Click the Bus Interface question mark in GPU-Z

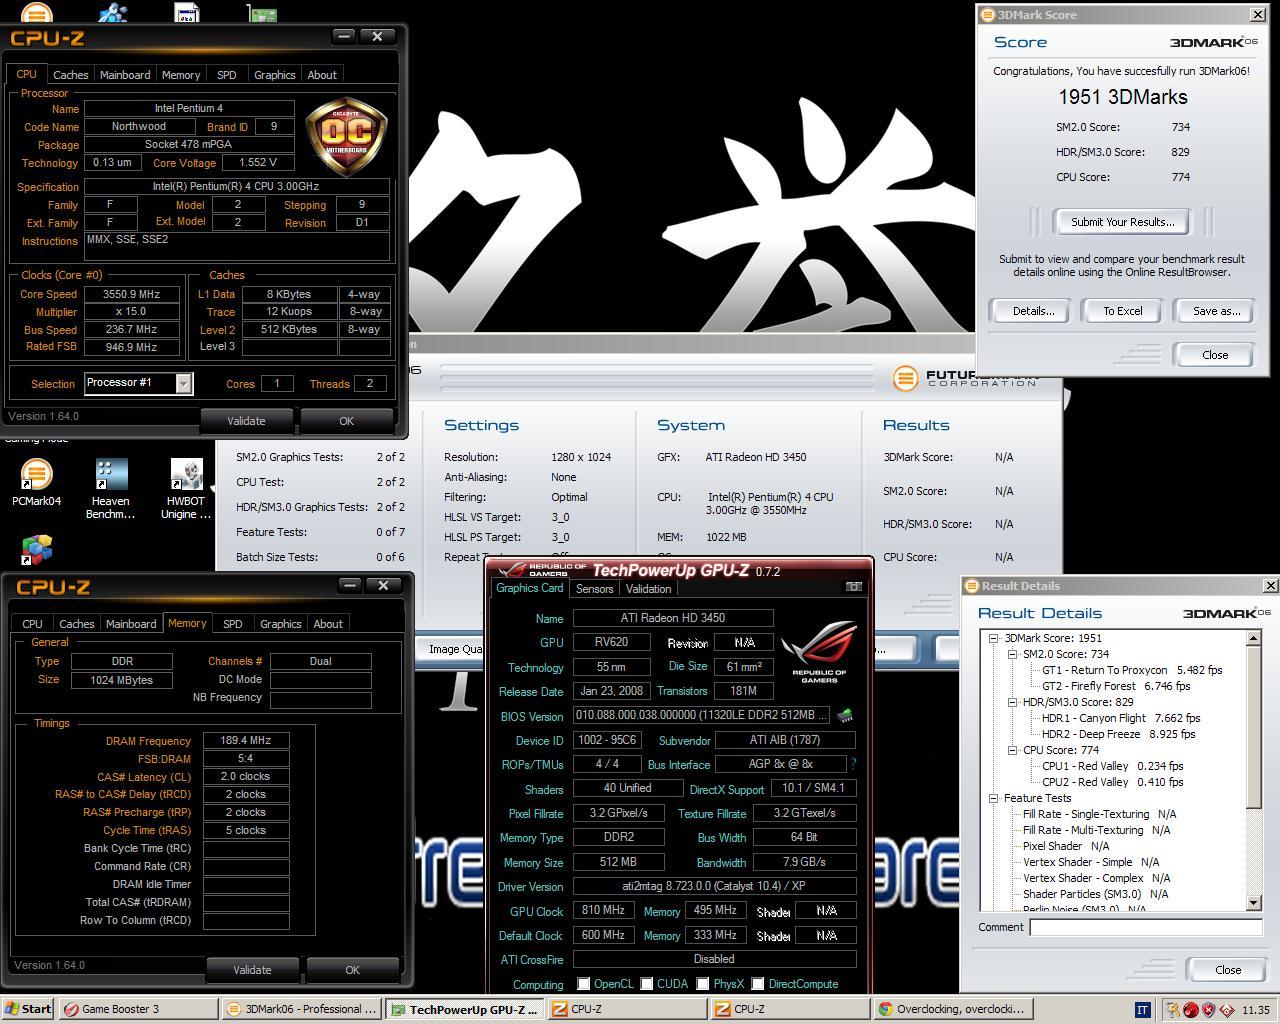[853, 764]
